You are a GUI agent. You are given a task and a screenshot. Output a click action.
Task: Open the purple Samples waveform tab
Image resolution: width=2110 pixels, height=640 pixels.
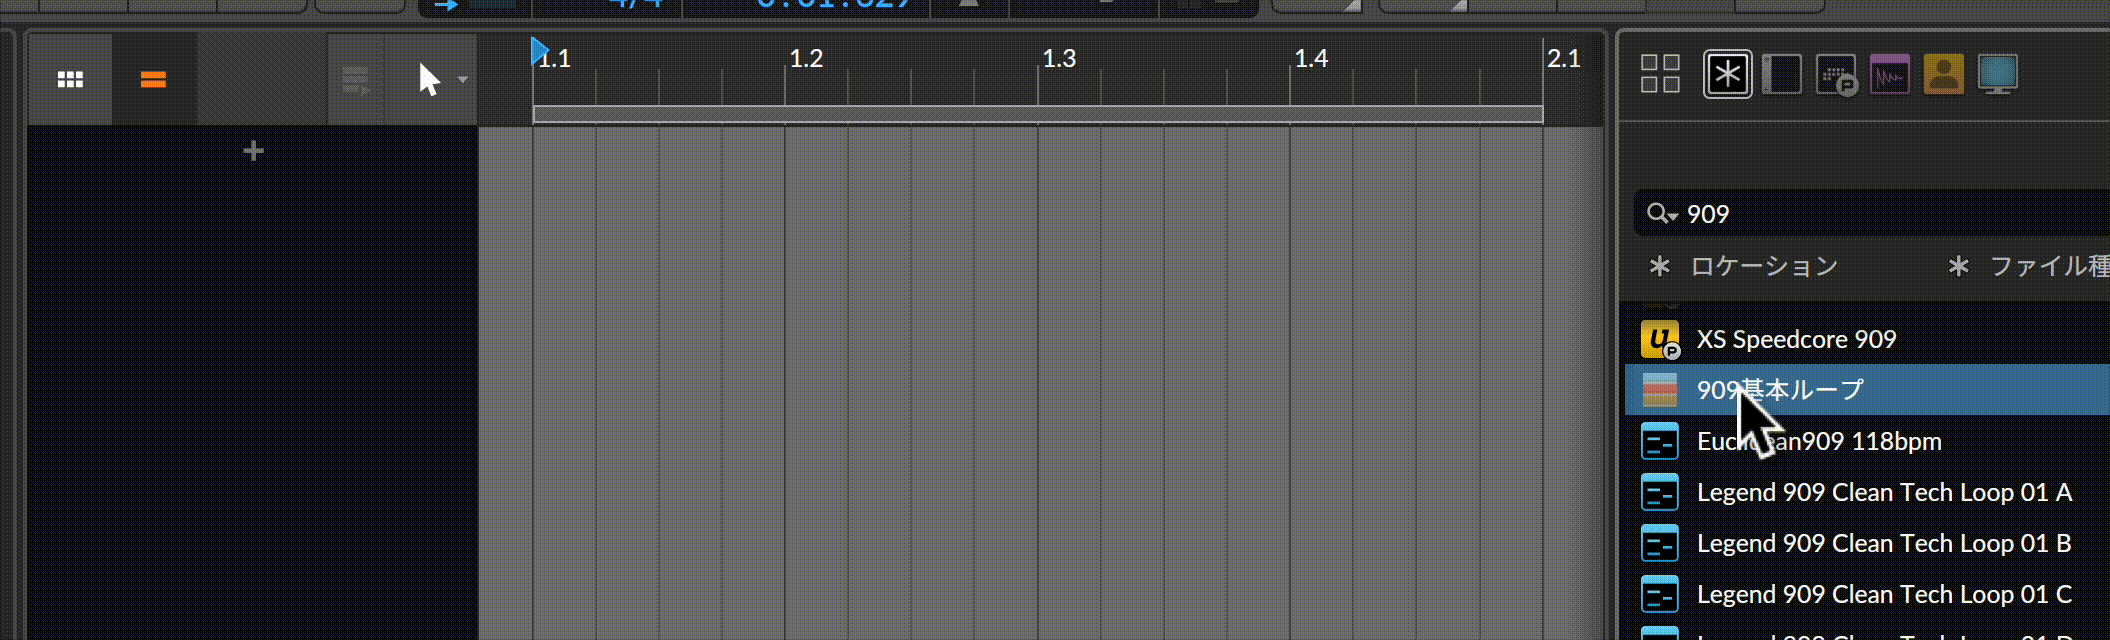tap(1889, 74)
